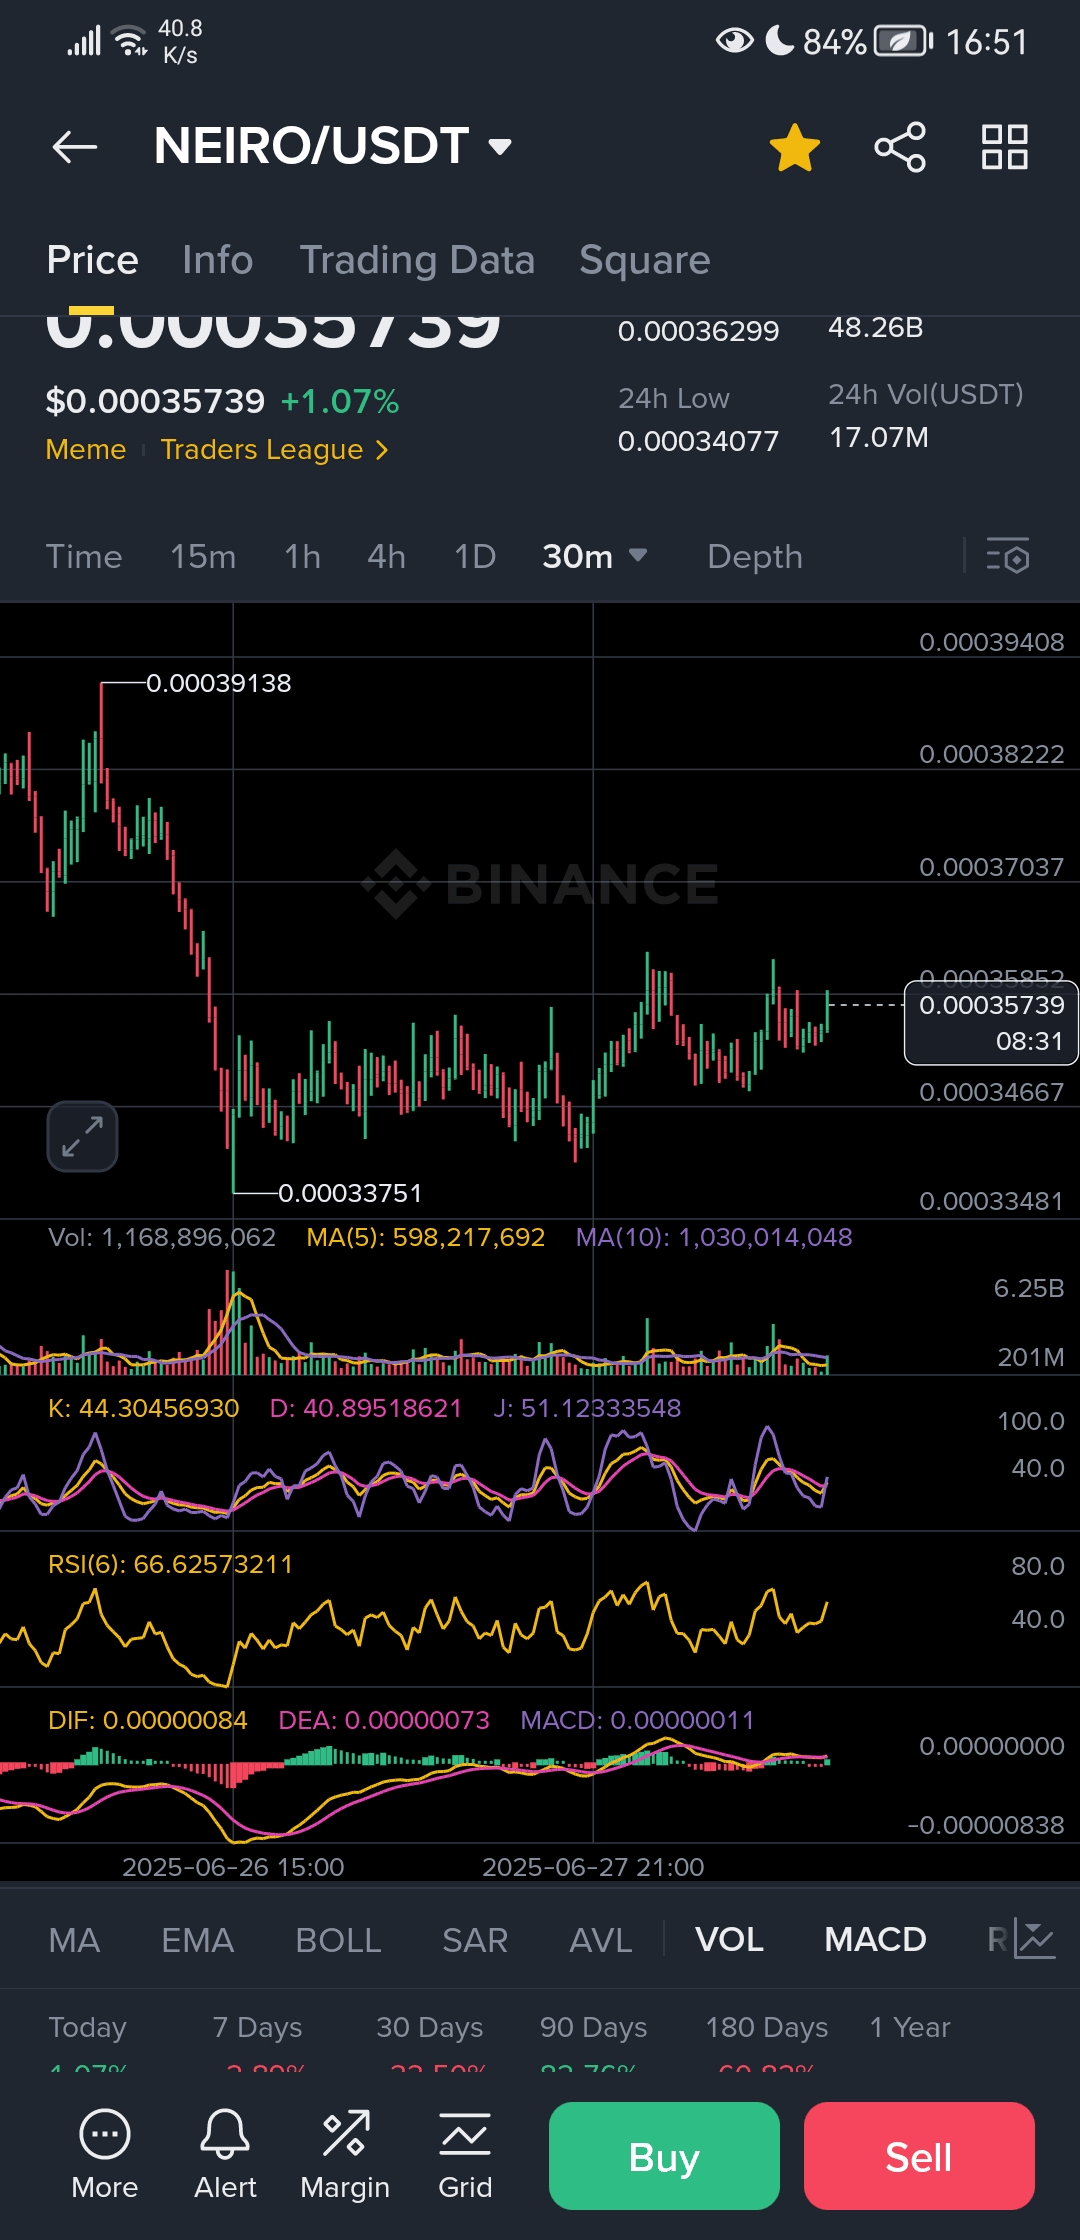Tap the 2025-06-27 21:00 time axis label
The image size is (1080, 2240).
tap(593, 1867)
